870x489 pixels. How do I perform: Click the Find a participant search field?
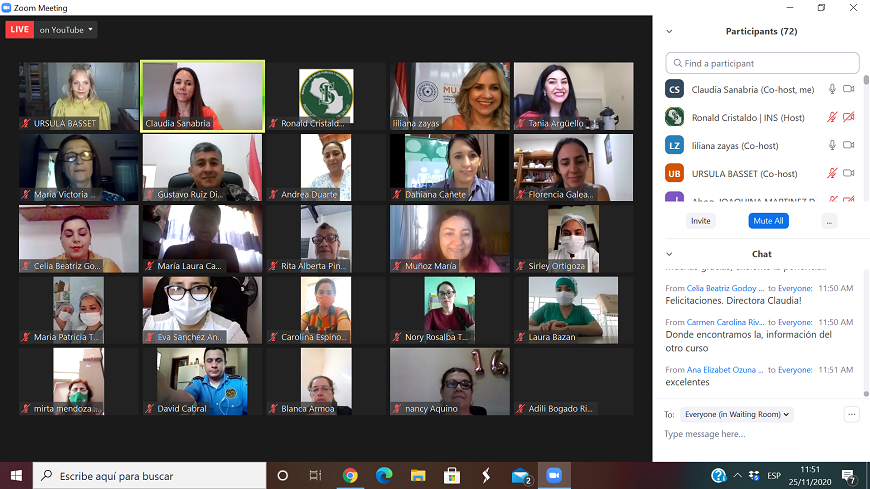click(762, 63)
